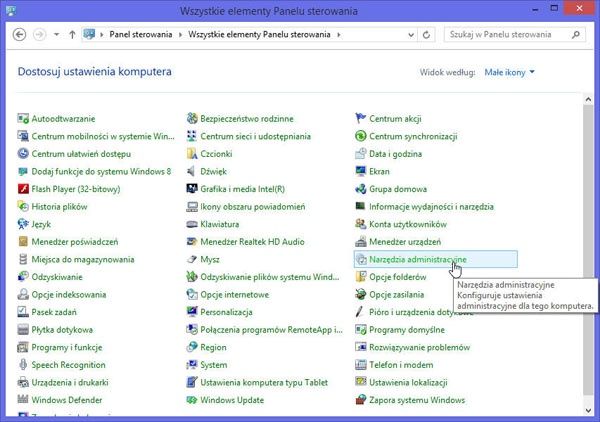
Task: Click the Opcje zasilania icon
Action: pyautogui.click(x=360, y=295)
